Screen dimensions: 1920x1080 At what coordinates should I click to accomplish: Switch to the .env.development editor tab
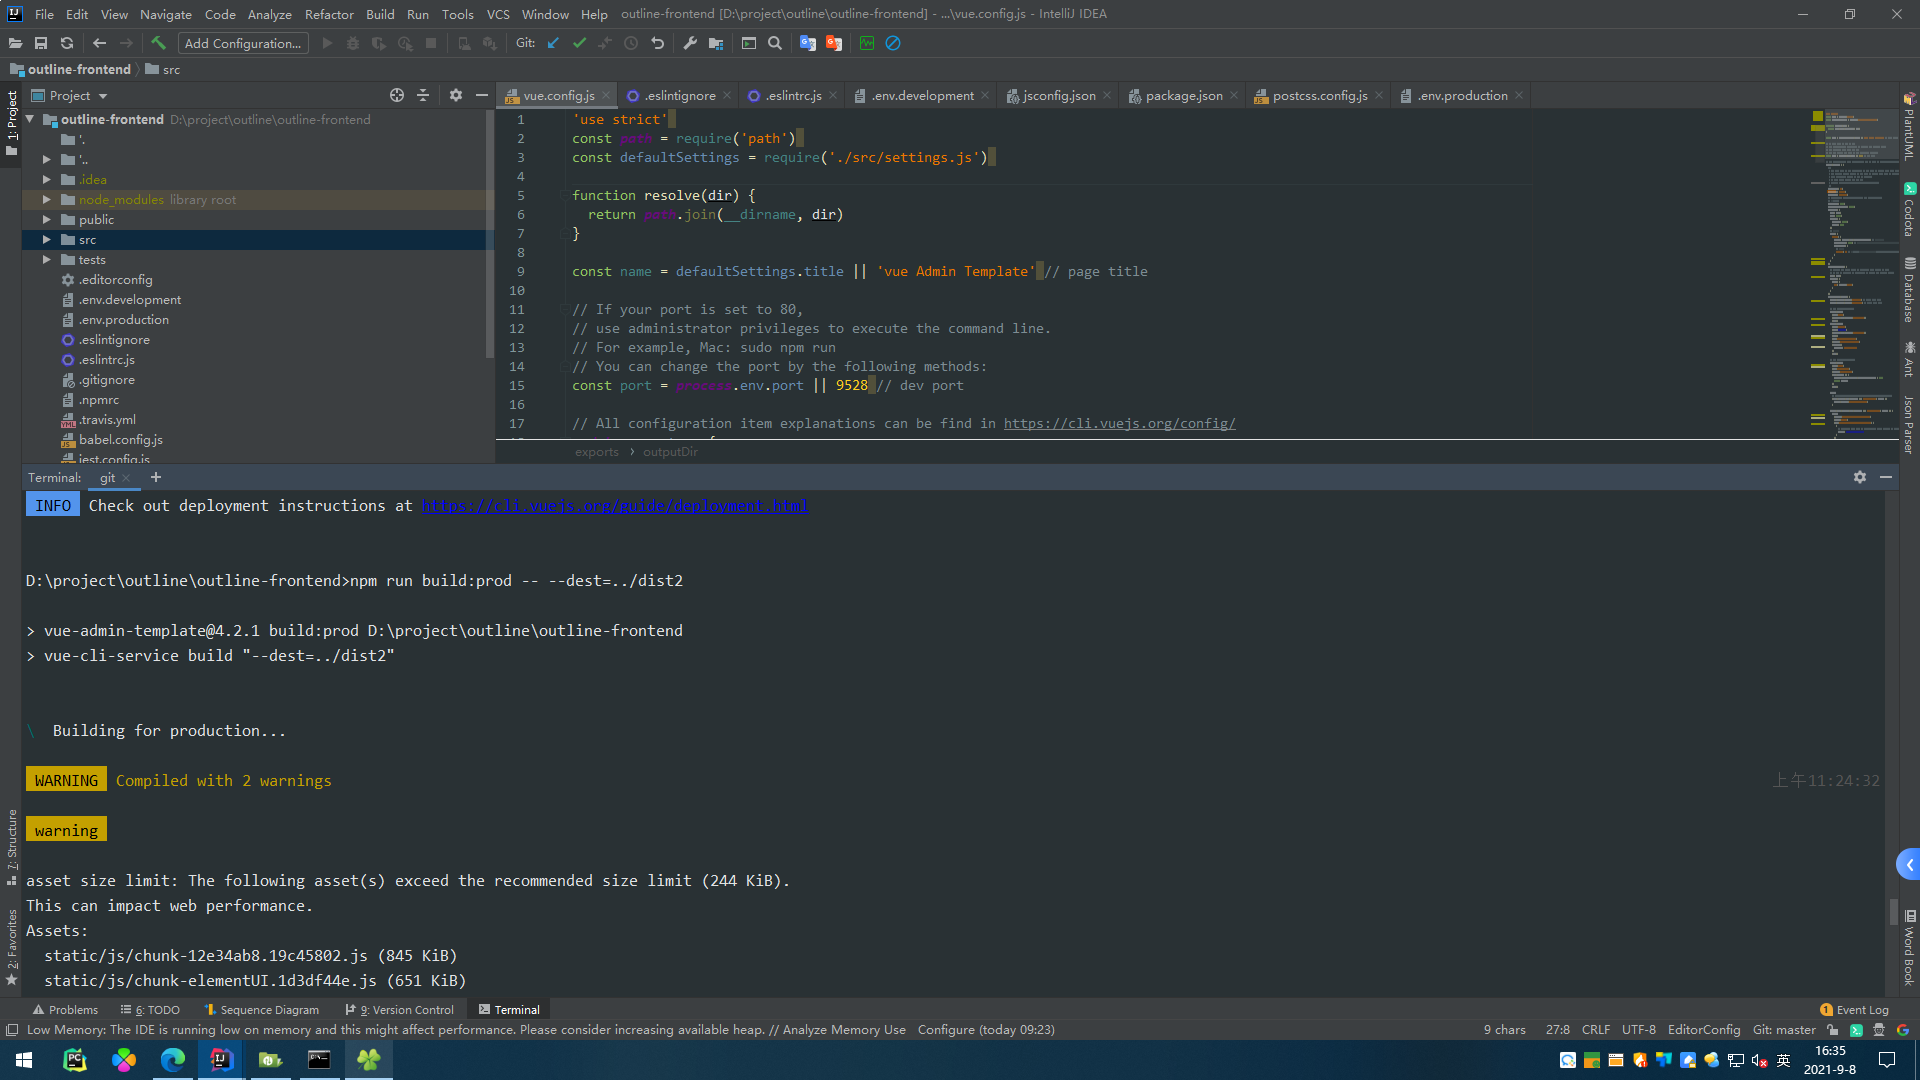922,95
